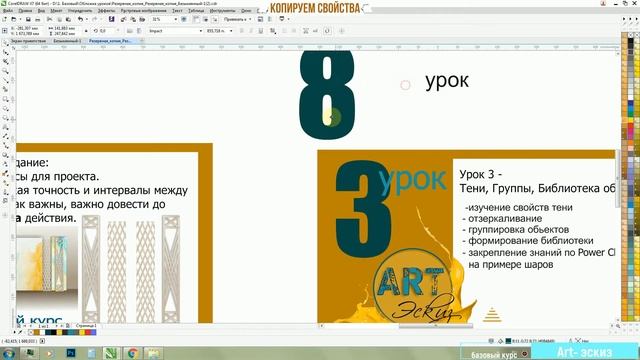Pick the No Color document palette swatch
Image resolution: width=640 pixels, height=360 pixels.
[31, 333]
